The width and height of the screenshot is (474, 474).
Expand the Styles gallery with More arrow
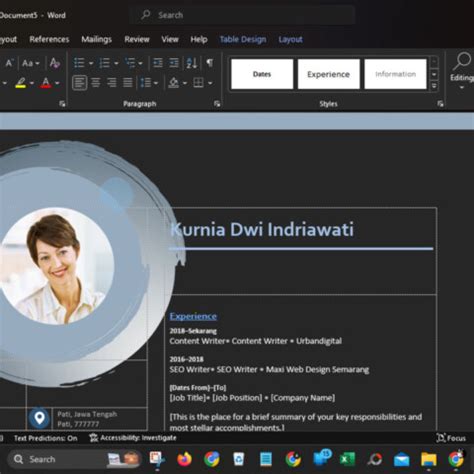click(434, 86)
